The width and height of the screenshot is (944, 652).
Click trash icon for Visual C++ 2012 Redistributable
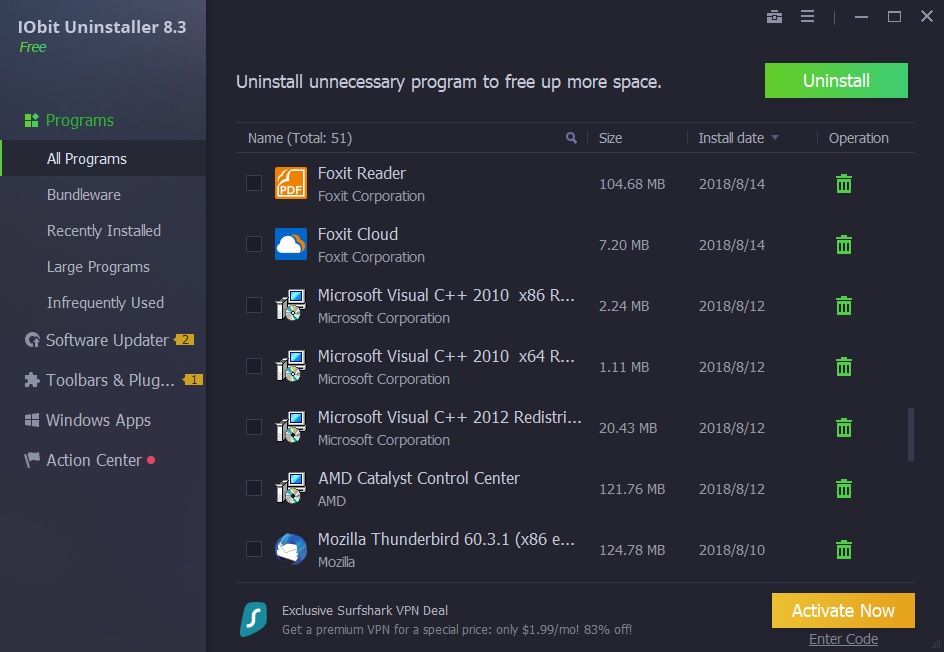844,427
